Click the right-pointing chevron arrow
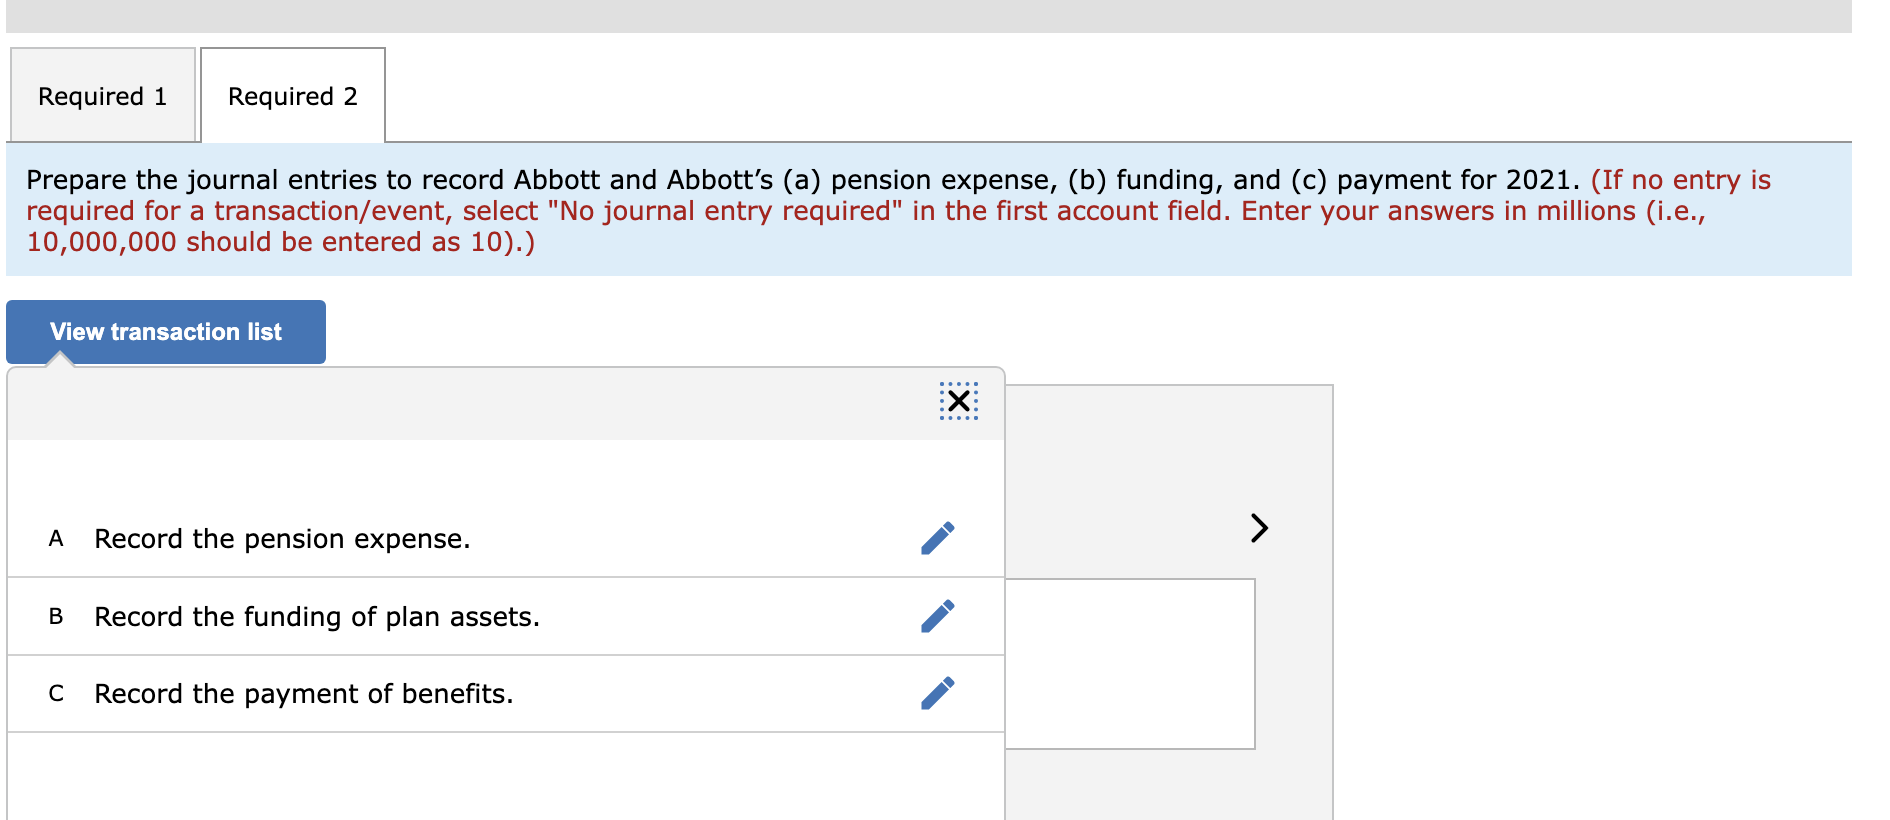The height and width of the screenshot is (820, 1890). point(1259,528)
